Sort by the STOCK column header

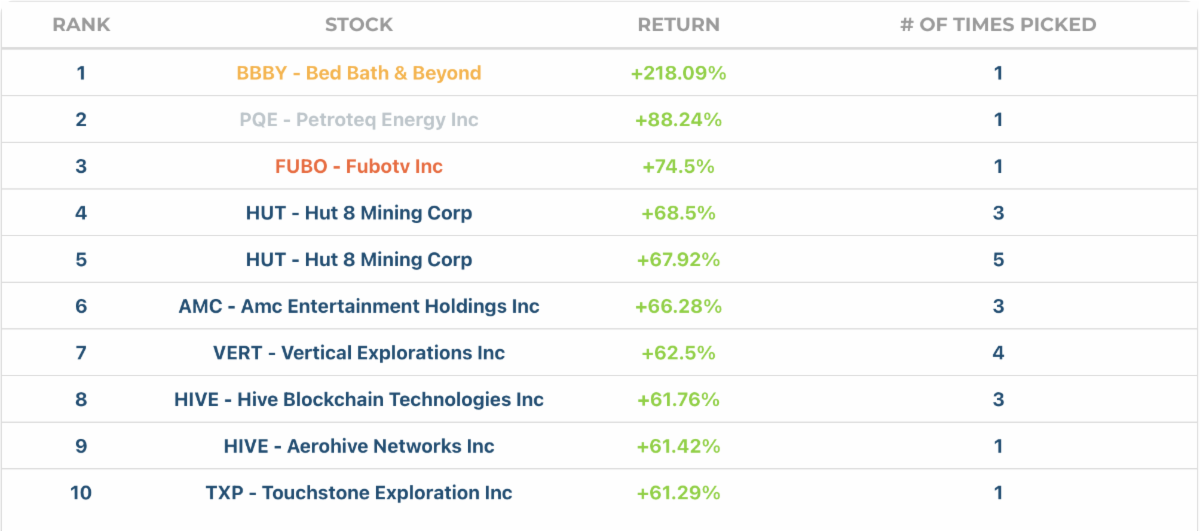(359, 25)
